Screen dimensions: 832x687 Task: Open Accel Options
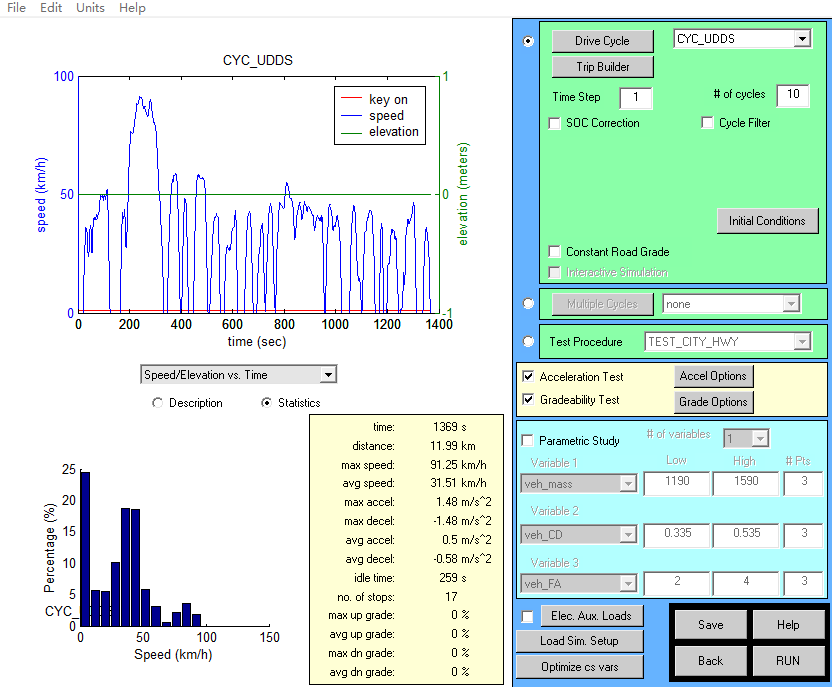[x=713, y=376]
